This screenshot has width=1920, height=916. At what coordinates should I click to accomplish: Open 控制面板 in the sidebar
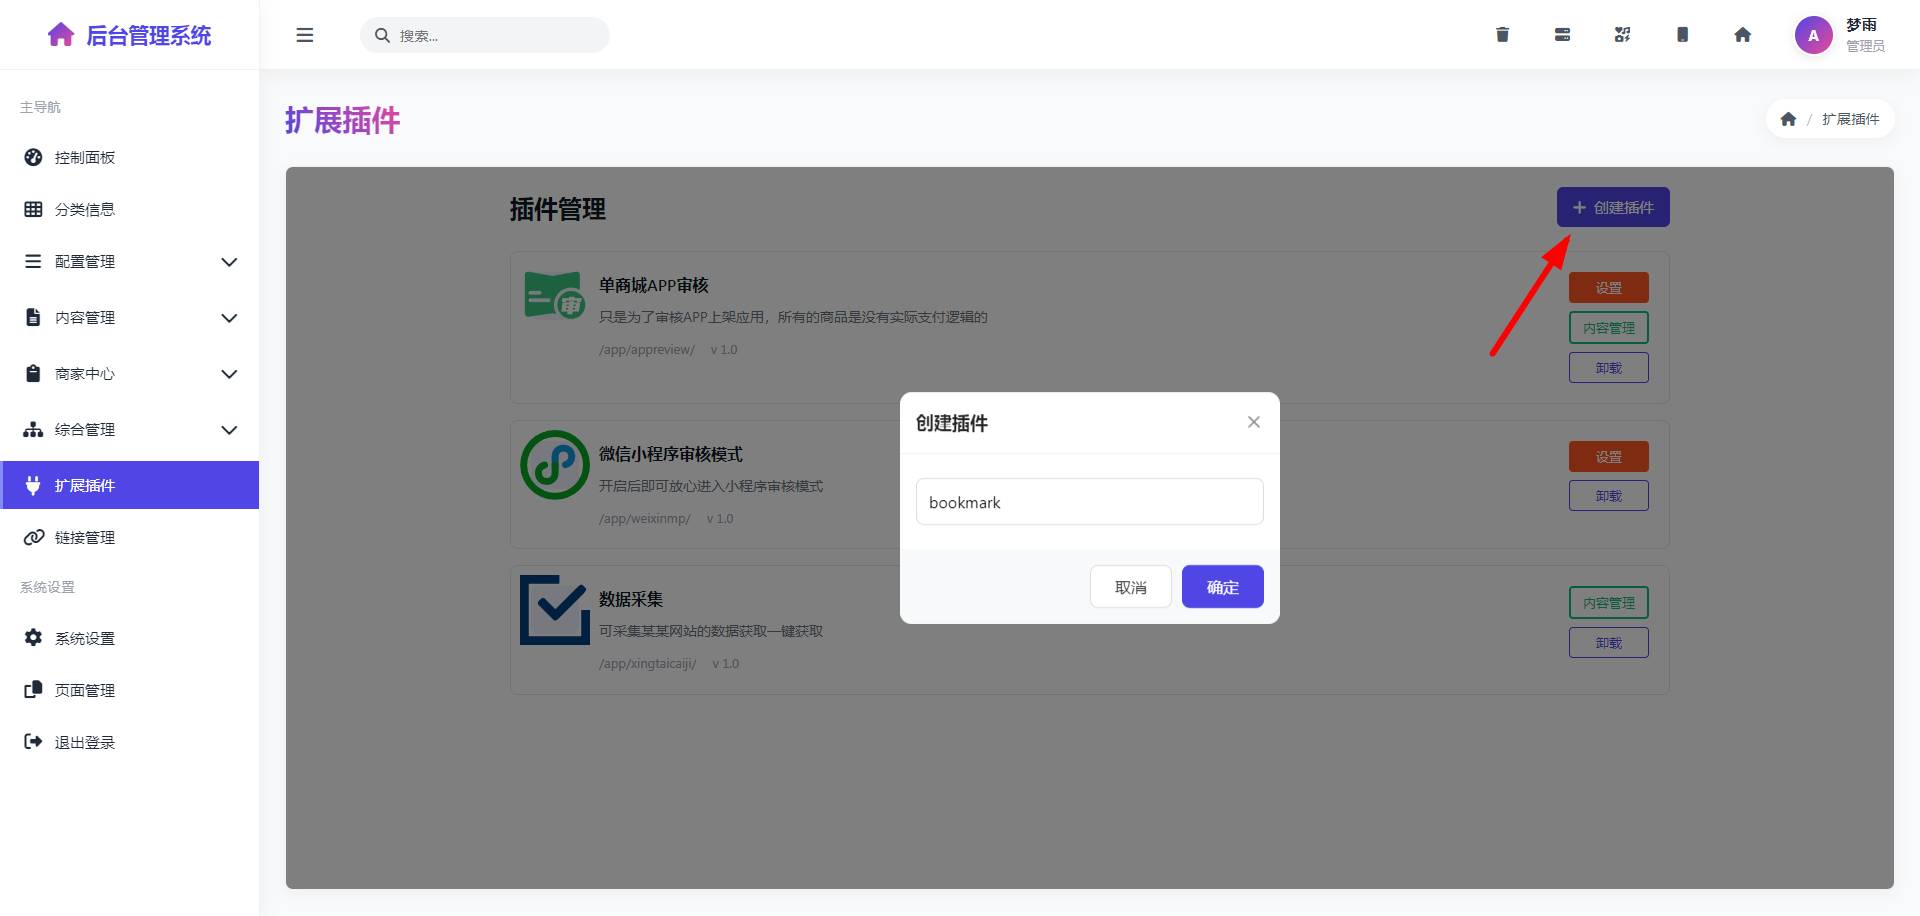point(85,158)
